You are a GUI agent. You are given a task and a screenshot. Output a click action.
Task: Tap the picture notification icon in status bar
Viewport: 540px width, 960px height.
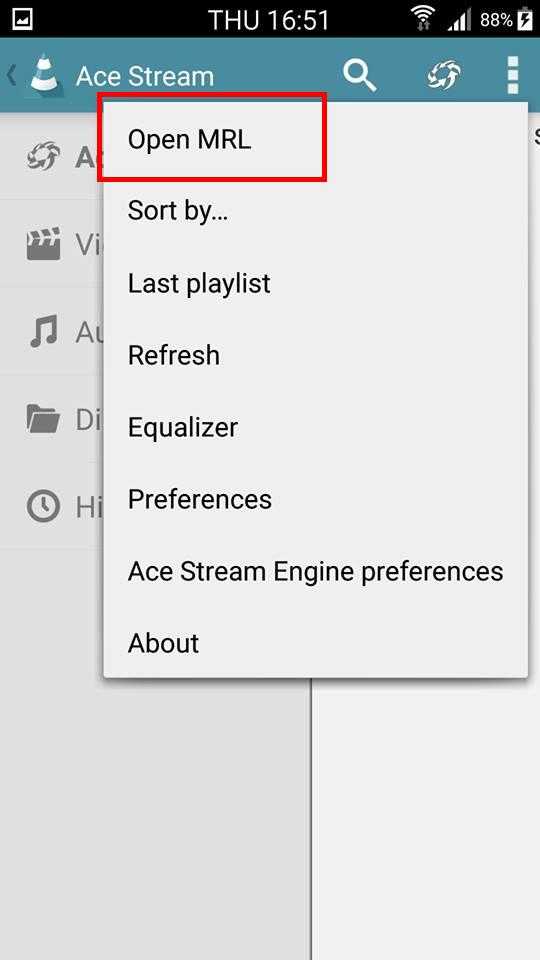click(x=23, y=20)
